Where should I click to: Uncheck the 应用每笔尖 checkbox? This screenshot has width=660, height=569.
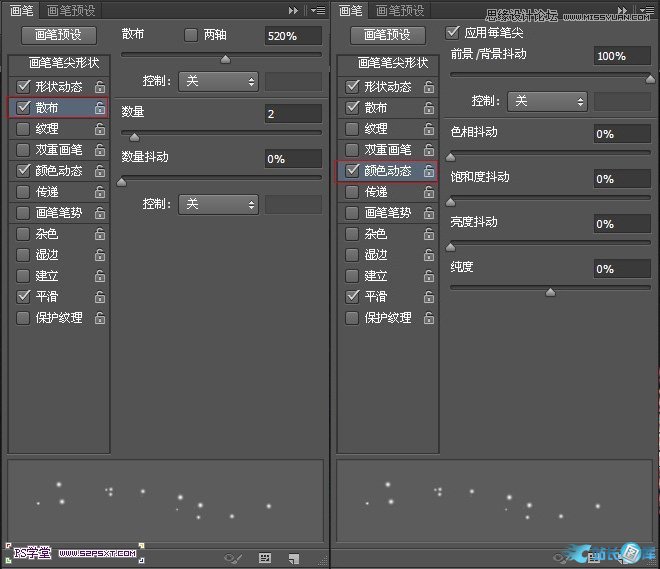point(454,33)
